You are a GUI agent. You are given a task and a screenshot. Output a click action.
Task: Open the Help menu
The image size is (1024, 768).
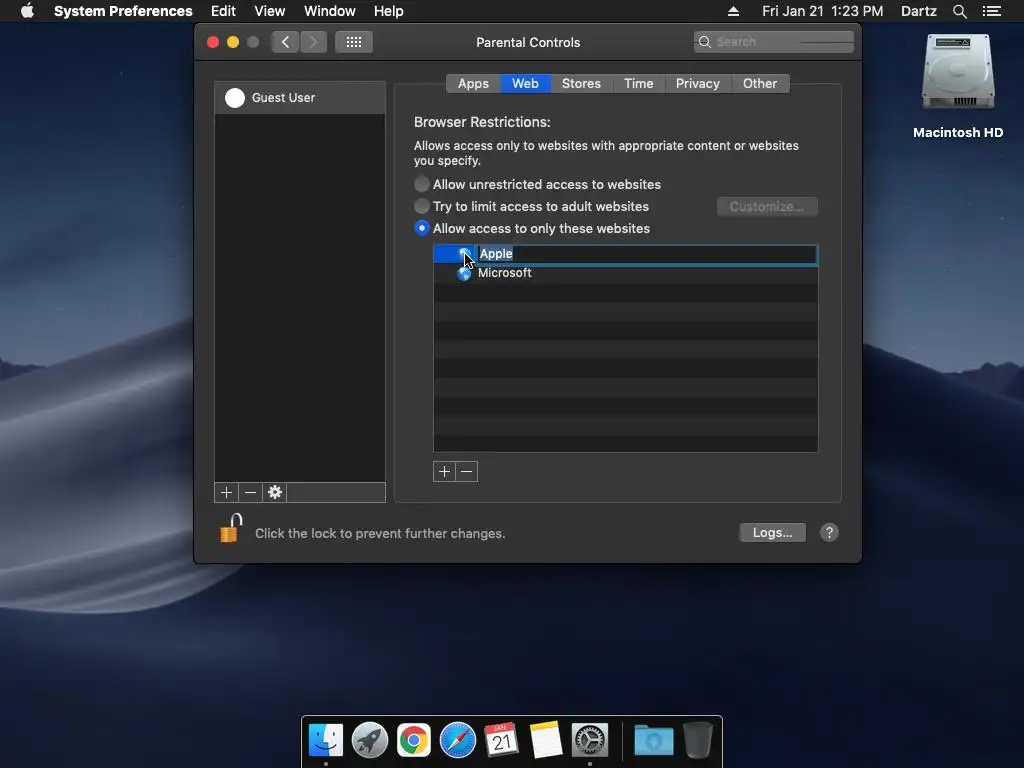pyautogui.click(x=389, y=11)
